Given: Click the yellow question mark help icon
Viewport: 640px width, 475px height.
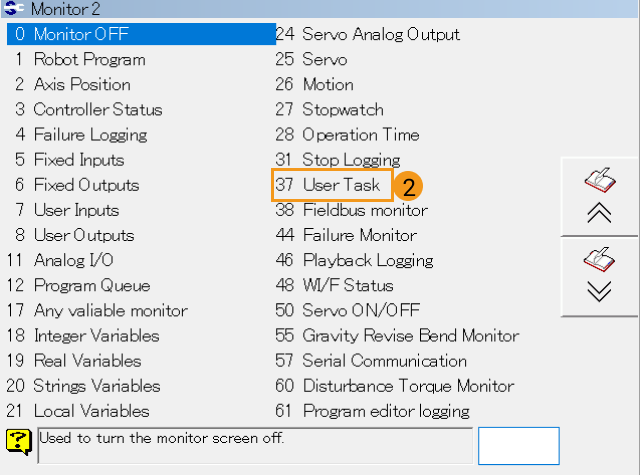Looking at the screenshot, I should [18, 440].
